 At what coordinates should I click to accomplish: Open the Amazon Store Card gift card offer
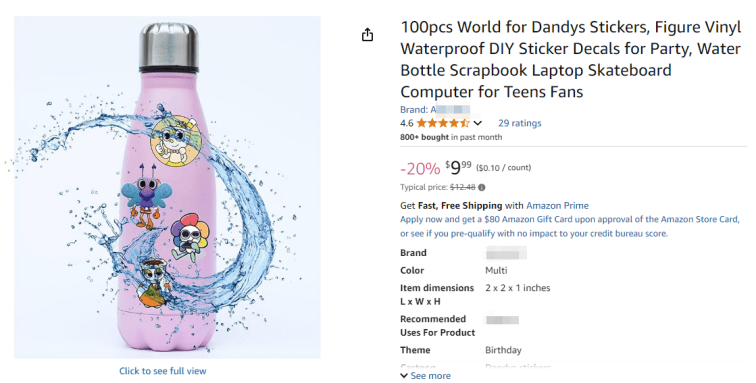pos(569,226)
